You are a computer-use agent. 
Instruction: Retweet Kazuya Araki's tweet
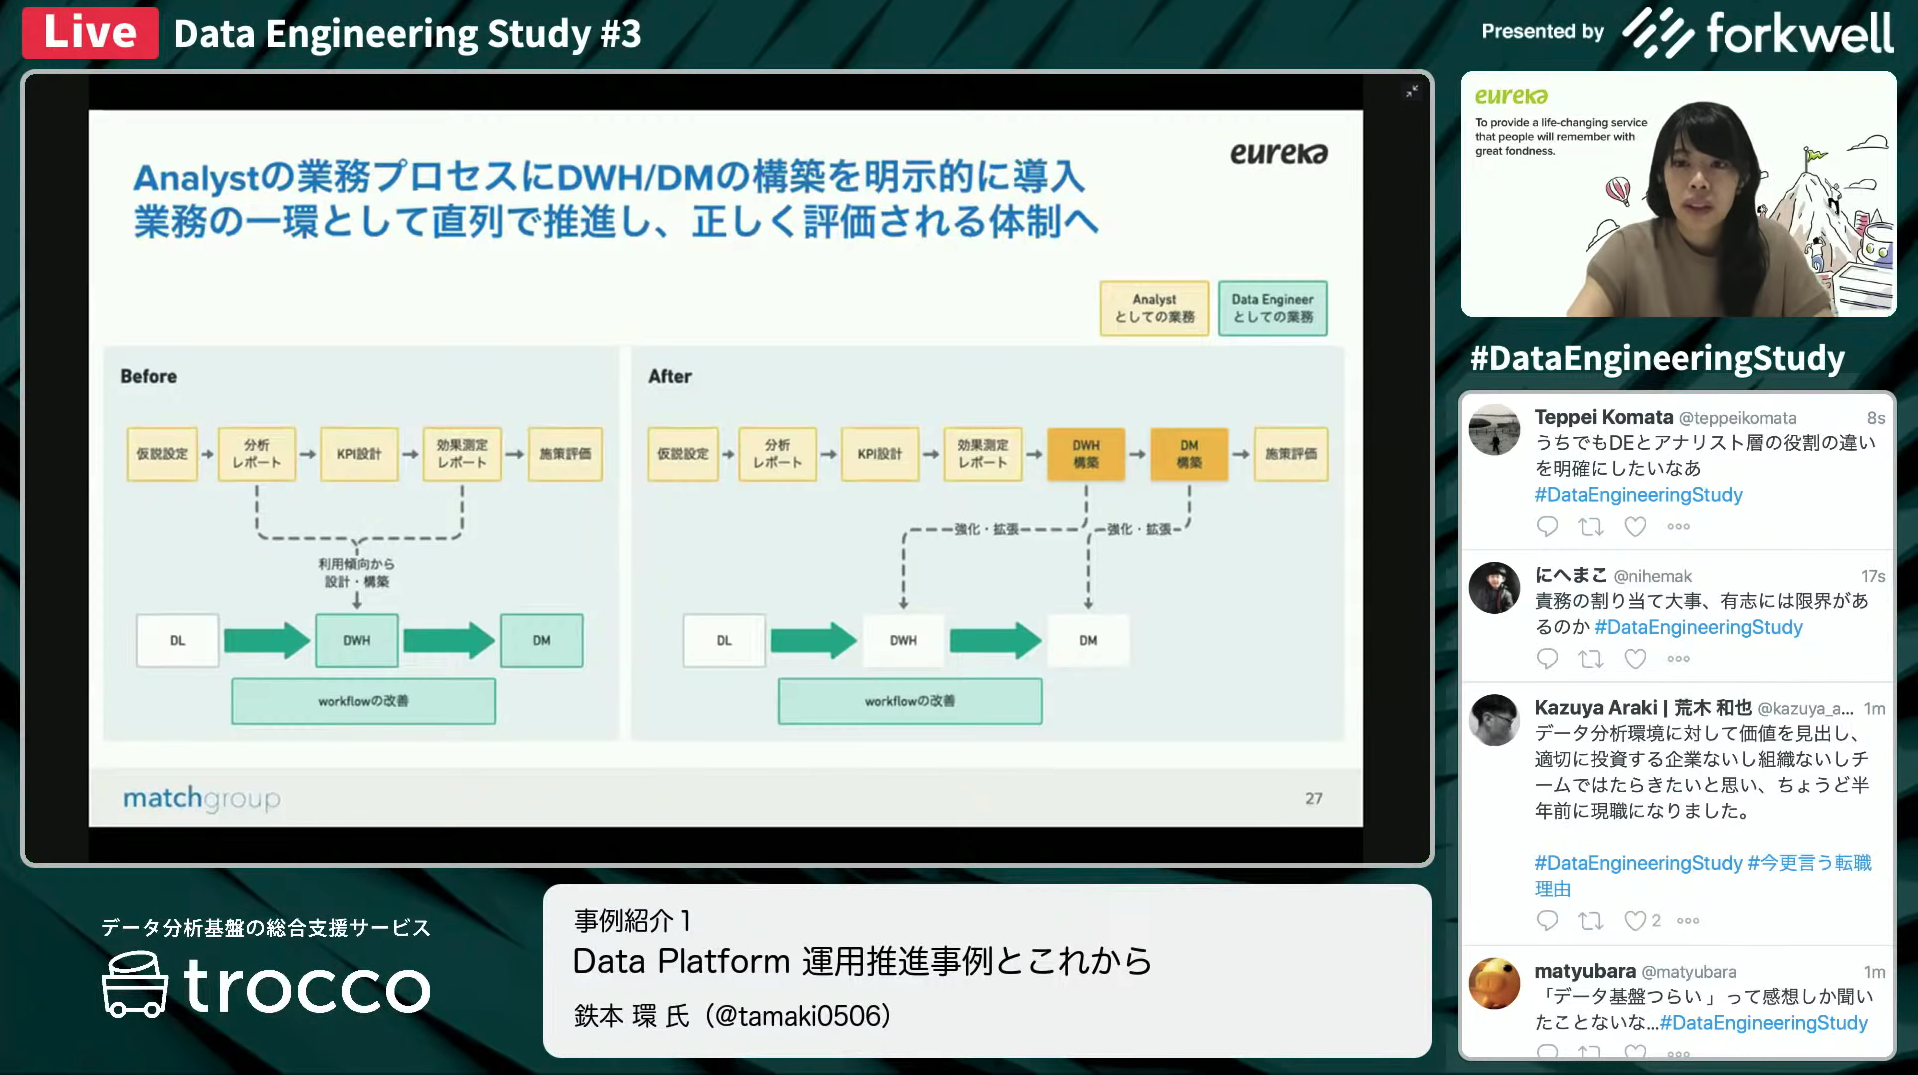[1590, 920]
